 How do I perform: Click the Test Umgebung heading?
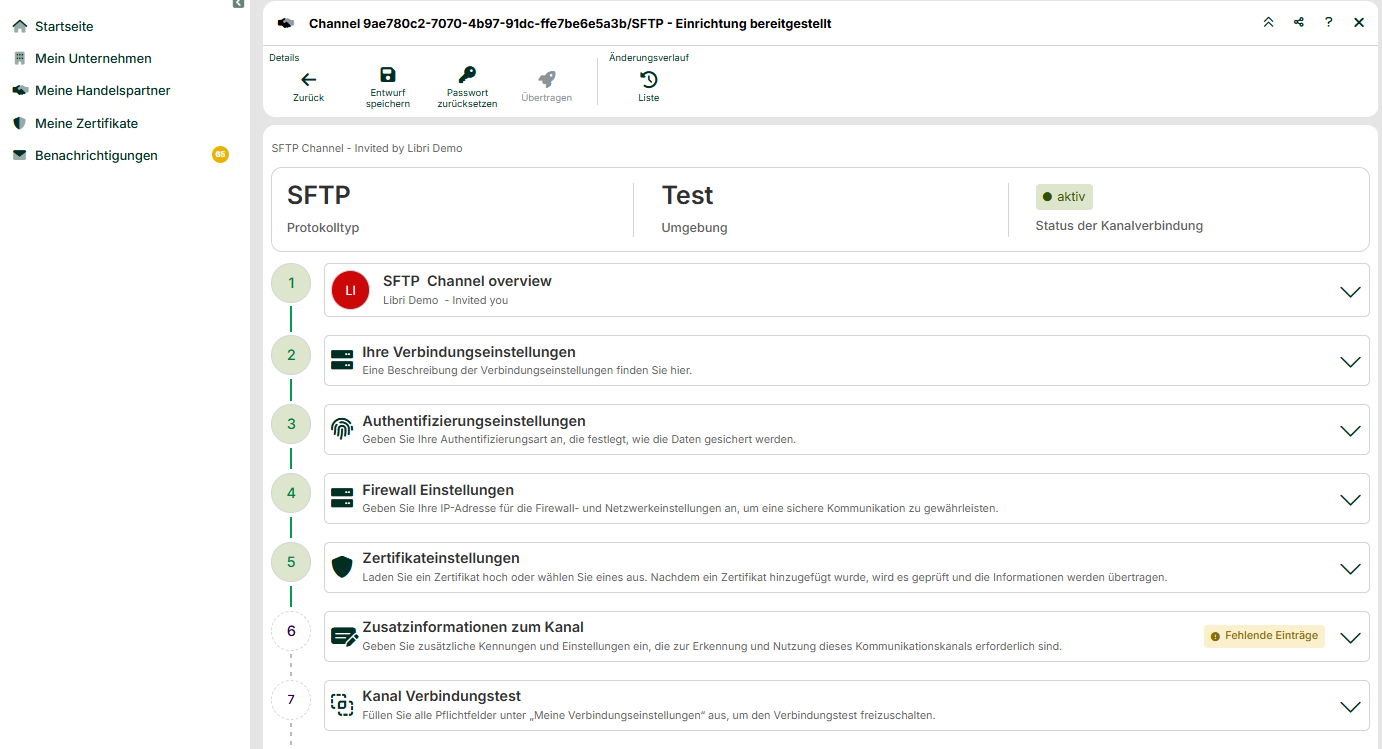tap(687, 195)
